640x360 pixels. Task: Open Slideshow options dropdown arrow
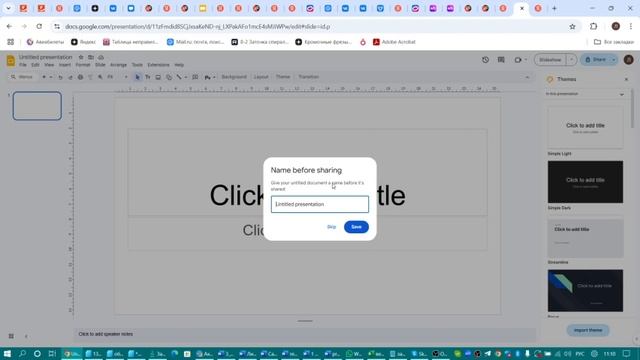coord(571,60)
